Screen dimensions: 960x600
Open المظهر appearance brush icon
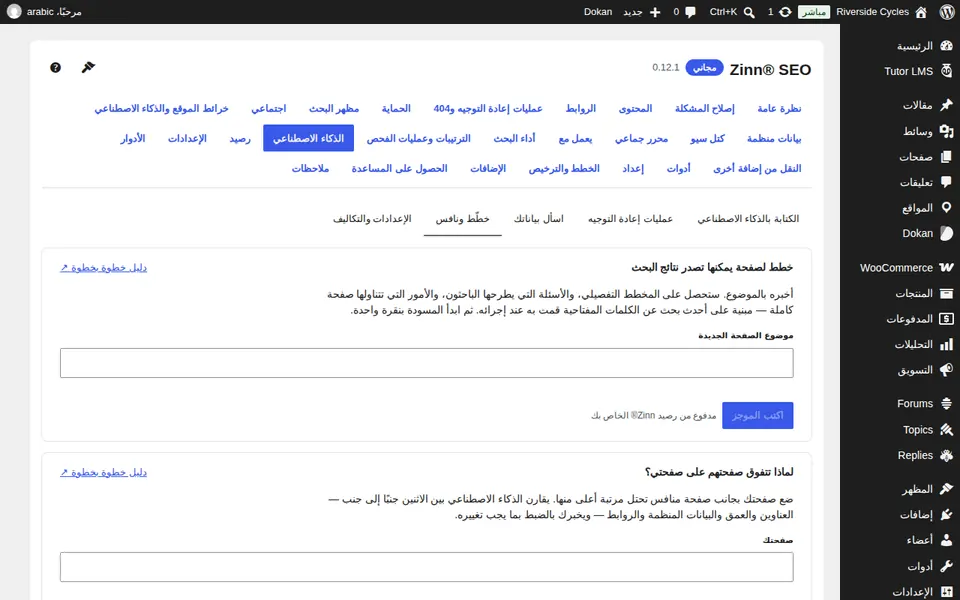click(x=947, y=489)
